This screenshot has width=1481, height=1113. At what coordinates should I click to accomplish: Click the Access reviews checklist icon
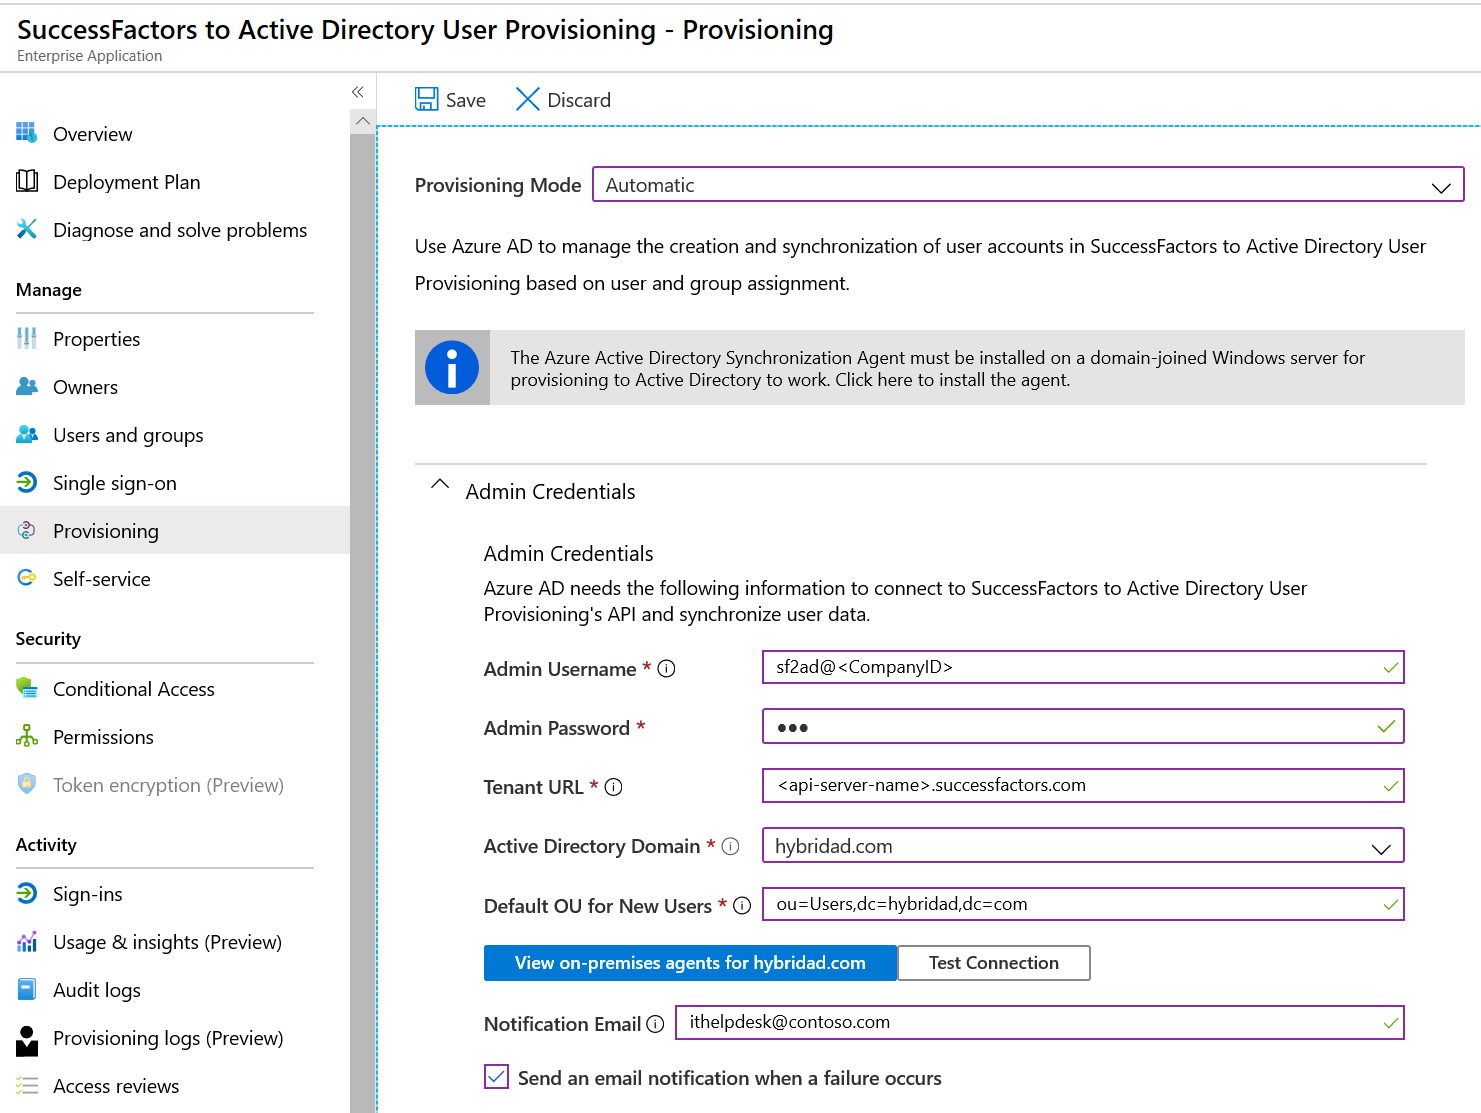[27, 1085]
